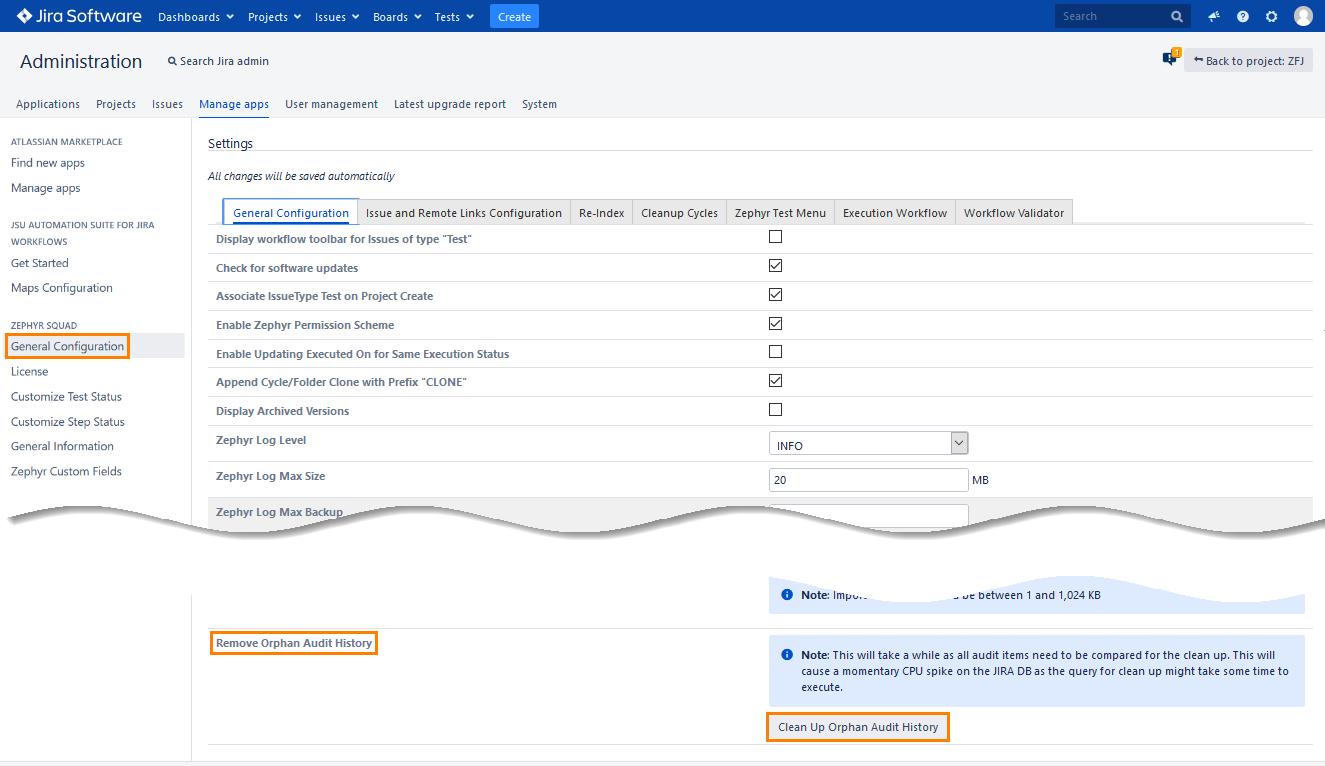Click the Remove Orphan Audit History label
The width and height of the screenshot is (1325, 766).
pos(294,643)
